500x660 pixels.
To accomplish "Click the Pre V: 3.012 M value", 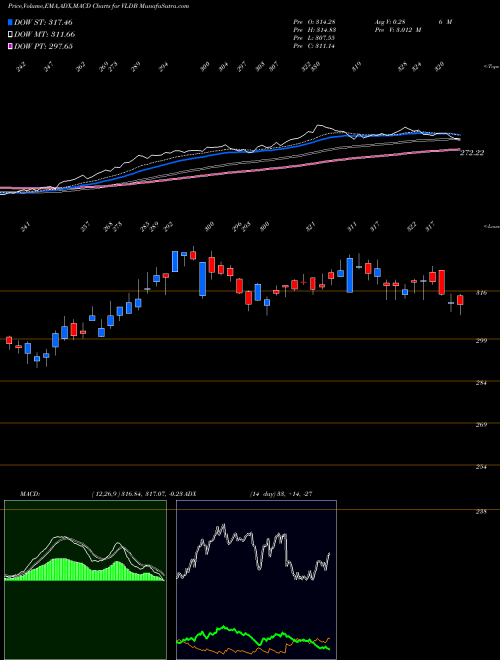I will [398, 30].
